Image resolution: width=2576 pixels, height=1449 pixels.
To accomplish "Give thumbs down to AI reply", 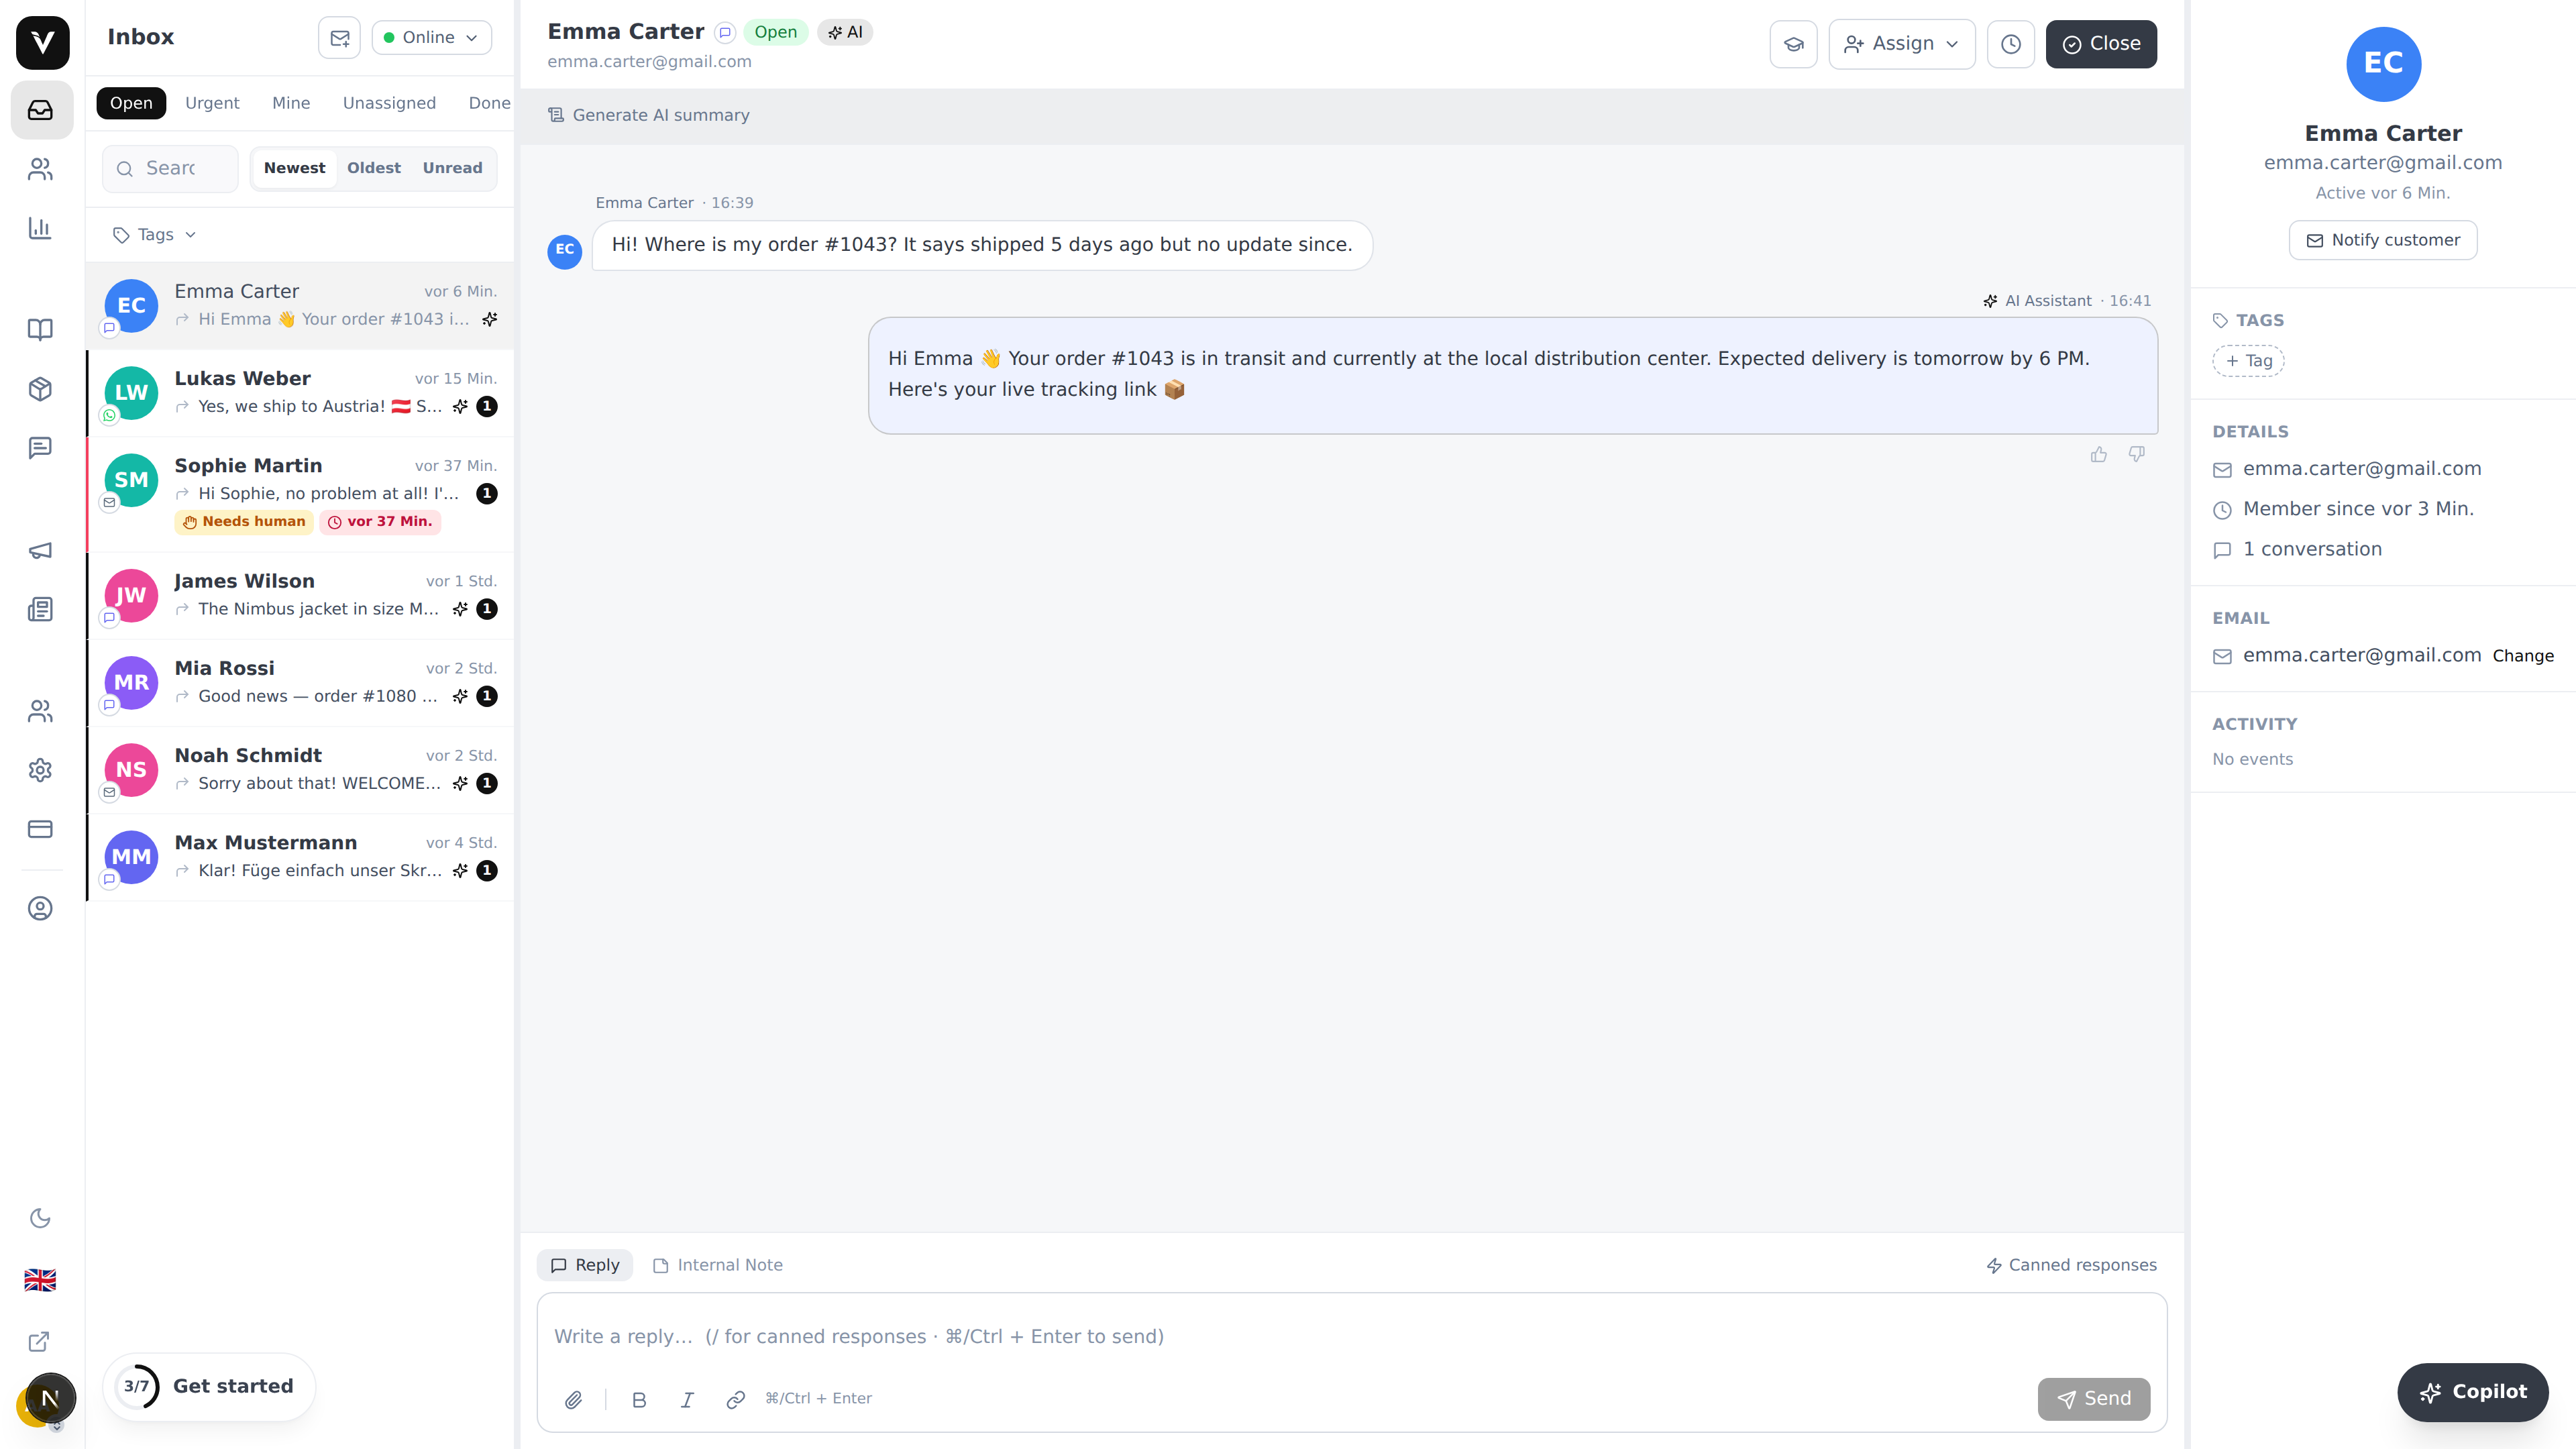I will (2137, 455).
